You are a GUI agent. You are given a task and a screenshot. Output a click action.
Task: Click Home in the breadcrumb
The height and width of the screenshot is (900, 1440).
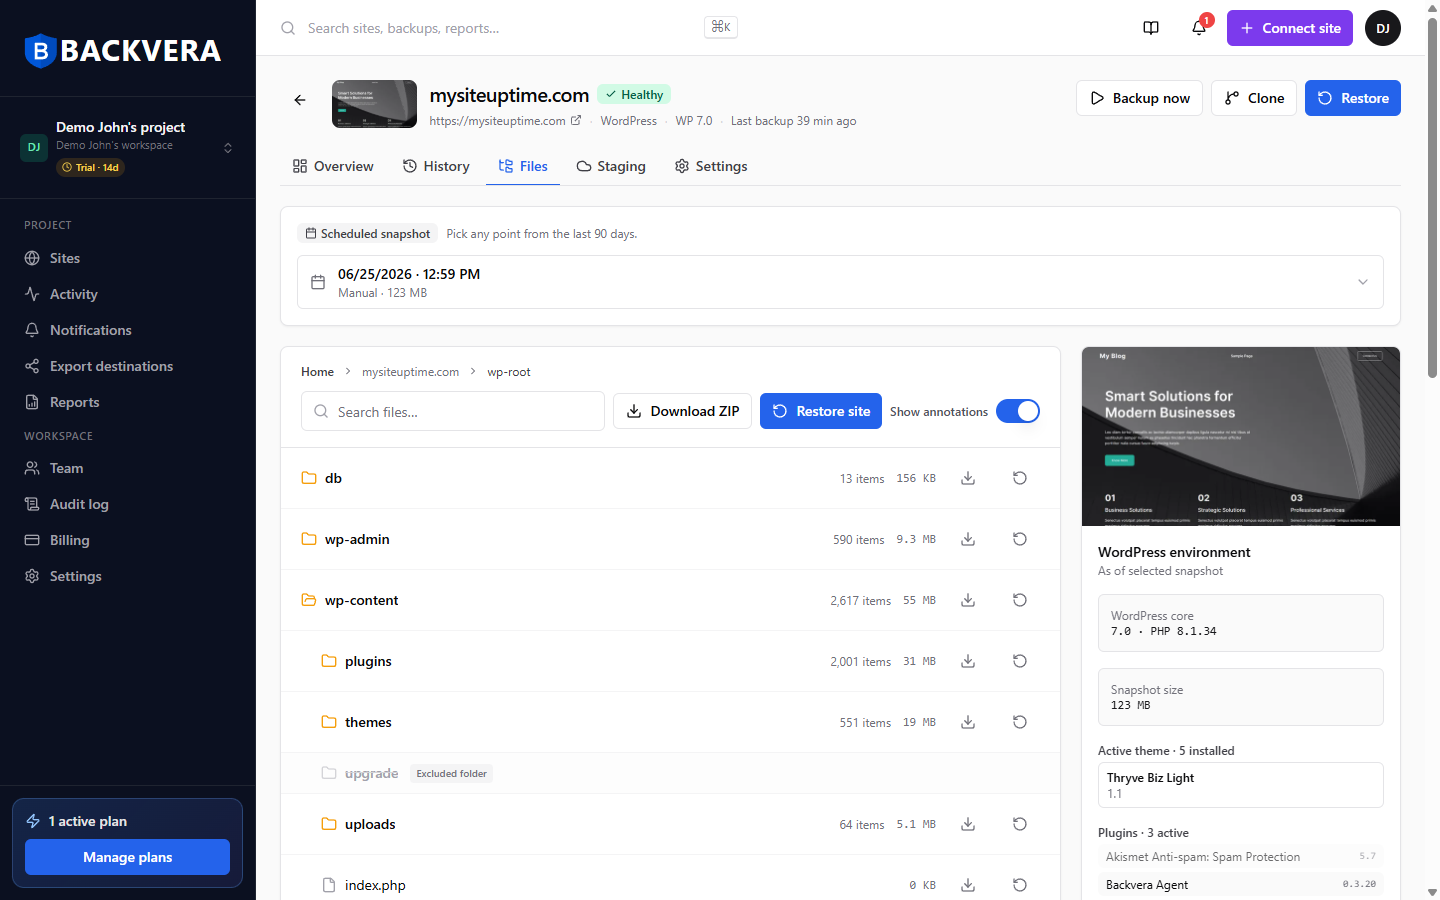(x=317, y=372)
